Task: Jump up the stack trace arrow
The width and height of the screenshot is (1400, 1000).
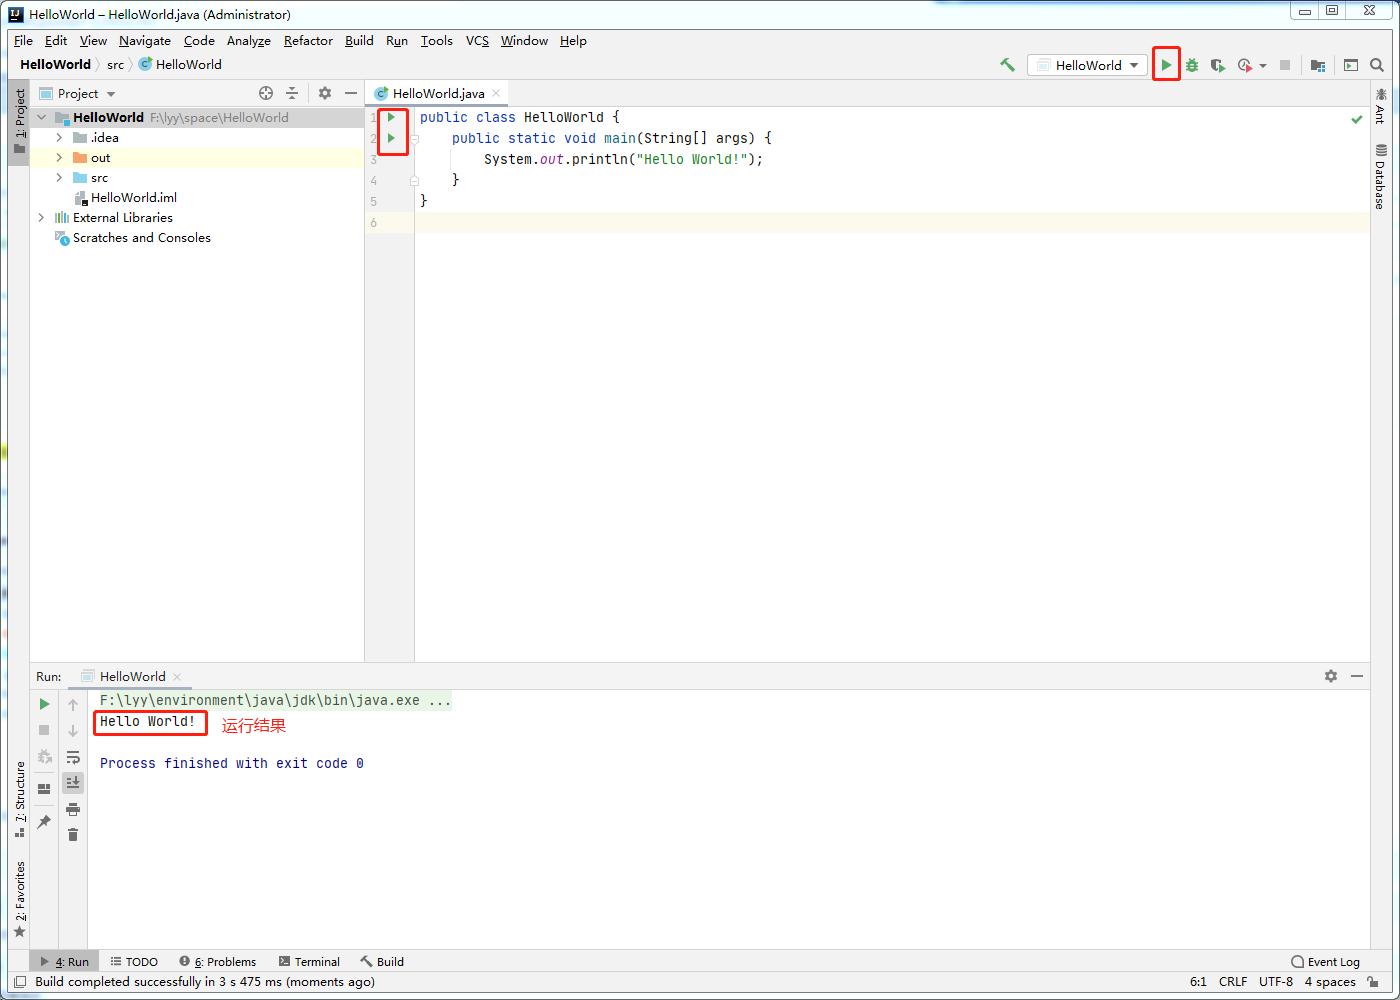Action: point(73,705)
